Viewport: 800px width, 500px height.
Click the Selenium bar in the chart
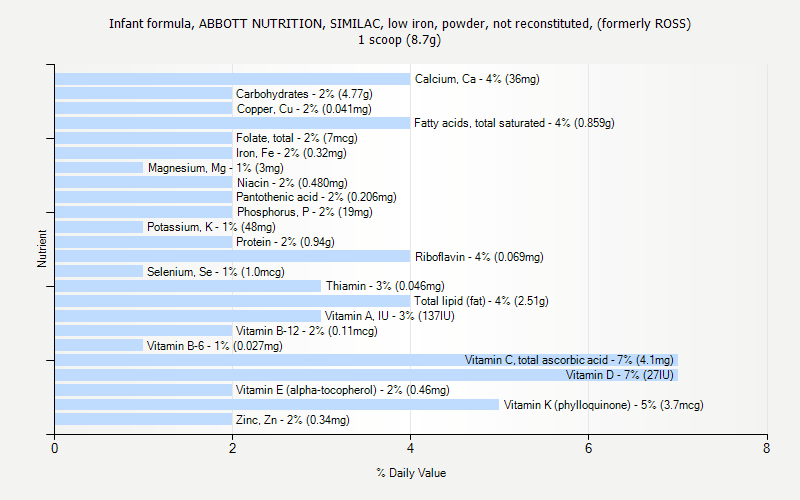[99, 271]
